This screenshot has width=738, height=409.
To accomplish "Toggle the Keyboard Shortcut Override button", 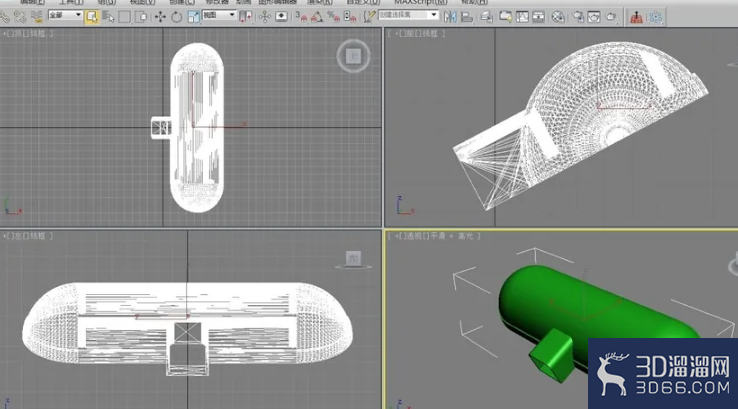I will coord(281,17).
